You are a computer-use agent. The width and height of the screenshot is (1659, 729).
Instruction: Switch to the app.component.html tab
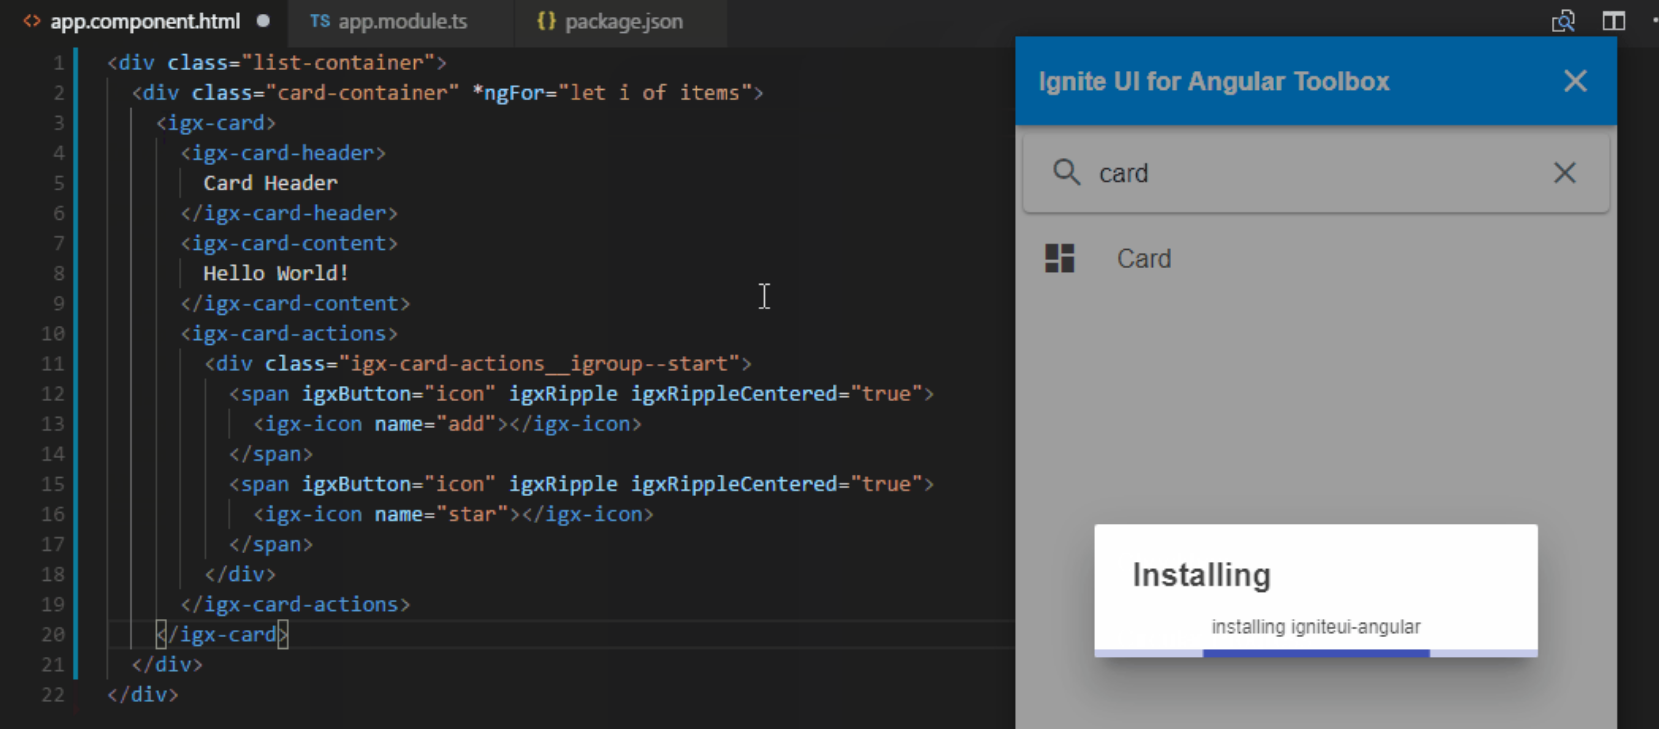point(145,21)
